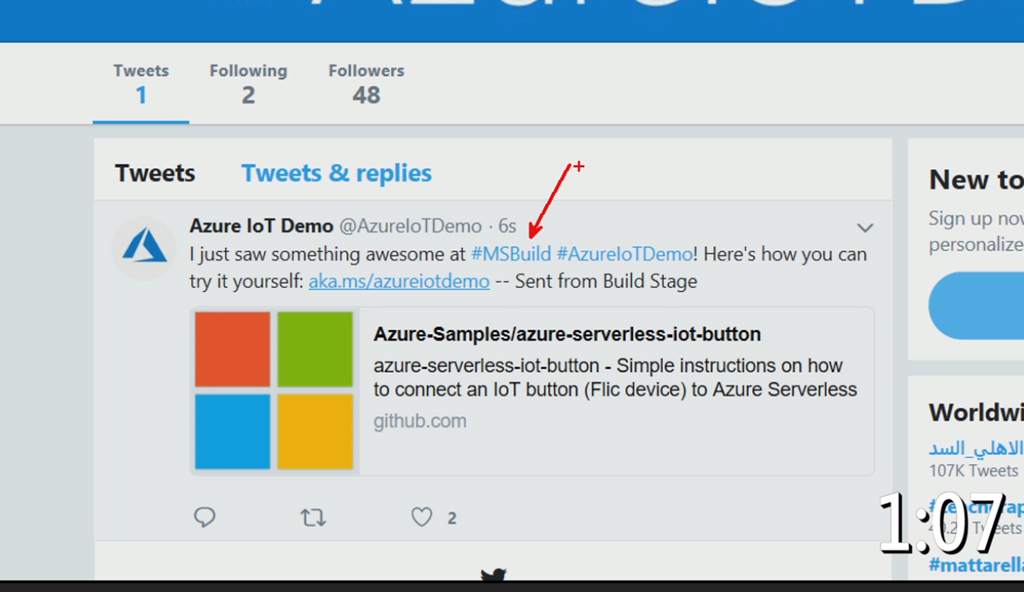This screenshot has width=1024, height=592.
Task: Click the github.com domain text
Action: [x=420, y=421]
